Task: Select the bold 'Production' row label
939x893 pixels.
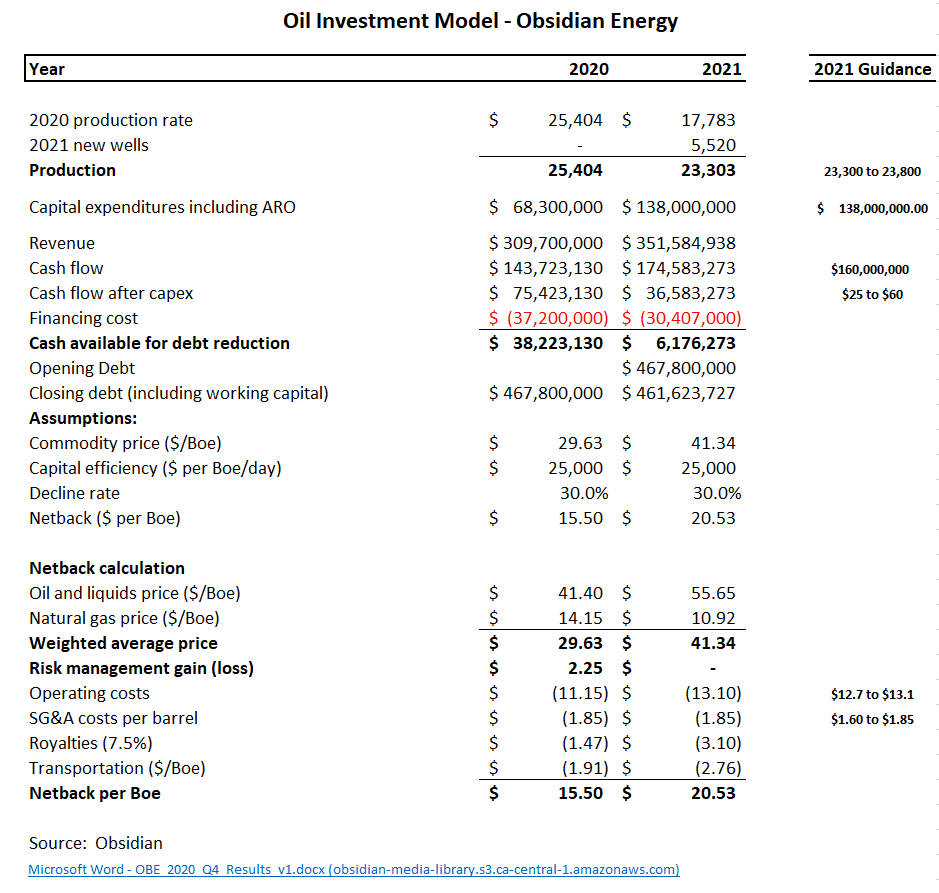Action: pyautogui.click(x=72, y=171)
